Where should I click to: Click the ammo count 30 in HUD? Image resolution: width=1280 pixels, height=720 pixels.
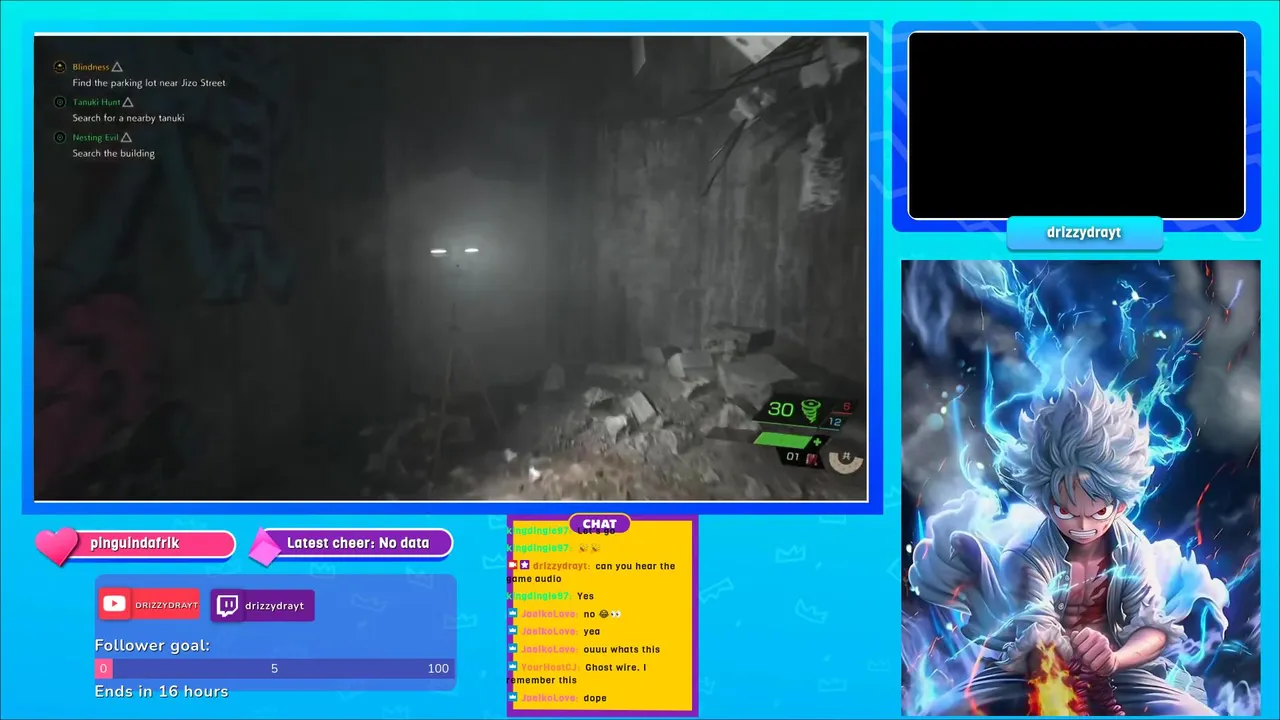pos(781,410)
